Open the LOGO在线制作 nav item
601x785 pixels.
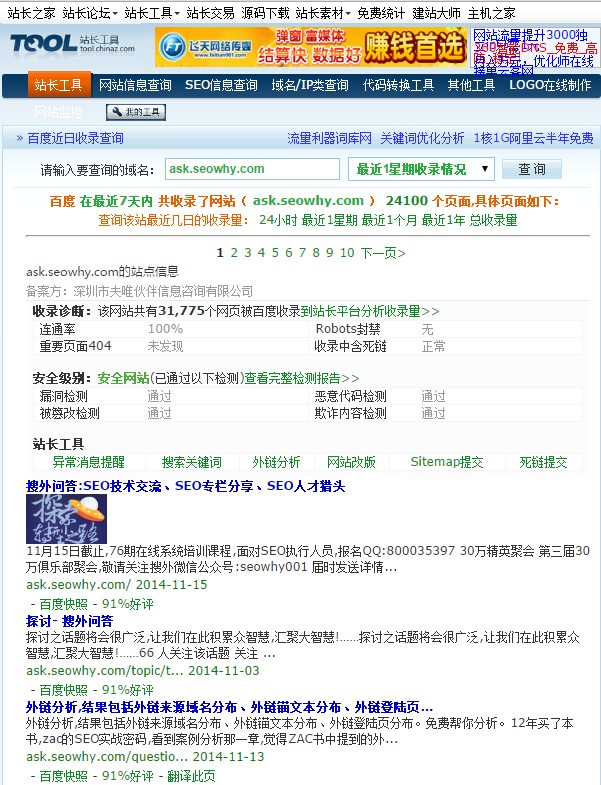point(550,85)
